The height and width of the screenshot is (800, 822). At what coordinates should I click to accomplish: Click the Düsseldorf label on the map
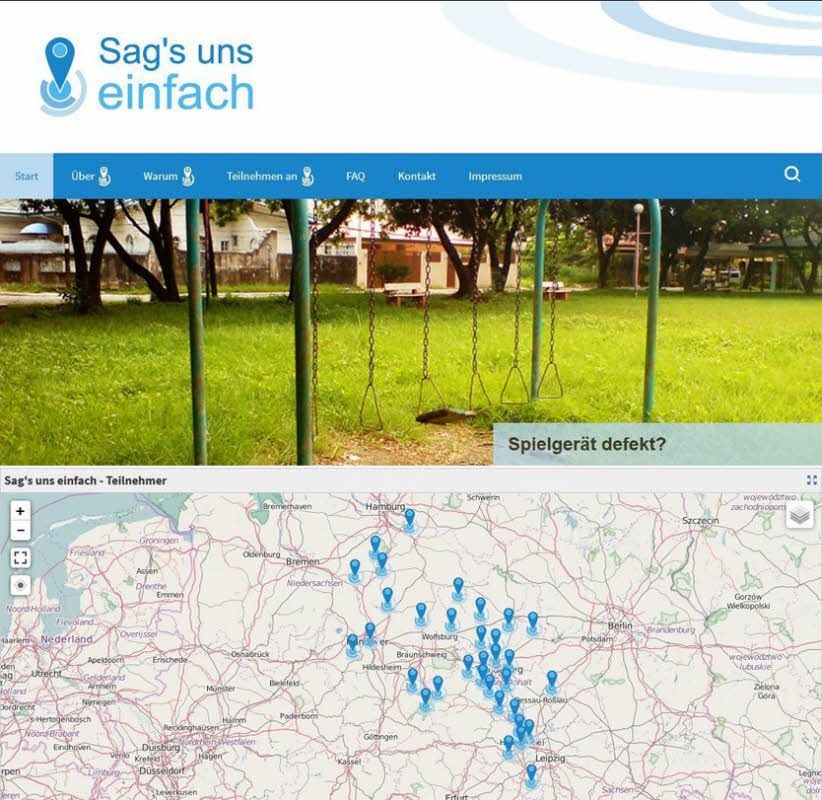161,771
